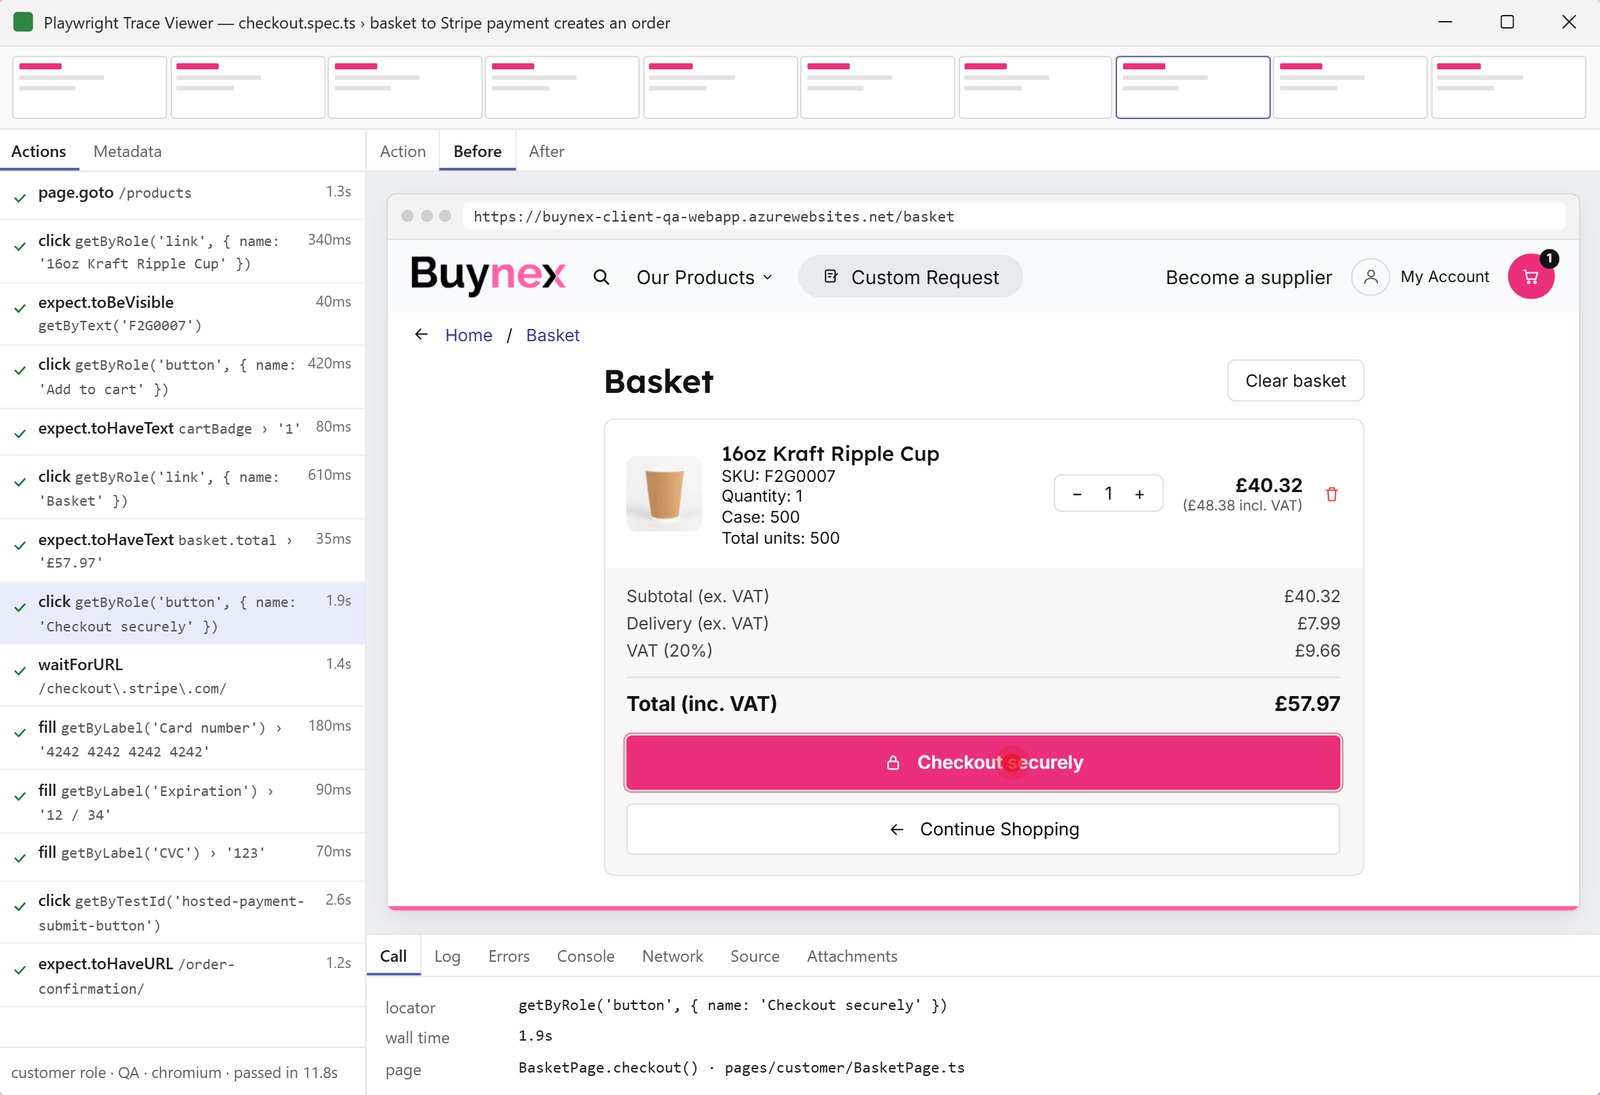Image resolution: width=1600 pixels, height=1095 pixels.
Task: Select the page.goto /products action
Action: 182,194
